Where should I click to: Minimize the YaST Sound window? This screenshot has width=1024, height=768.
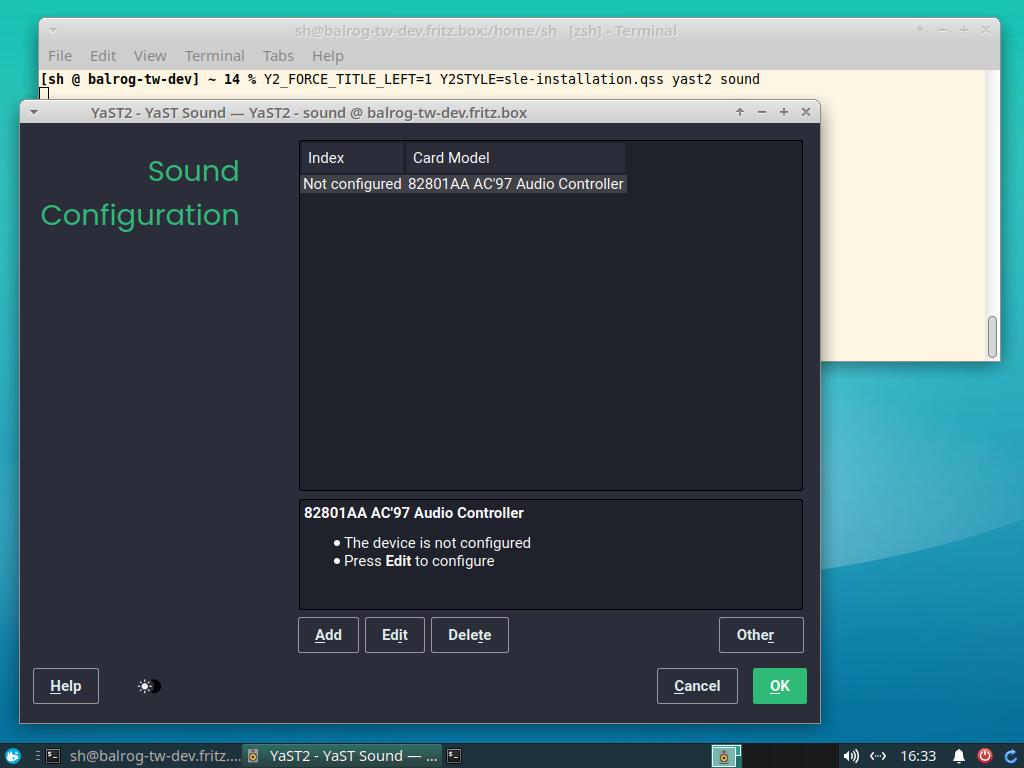(x=762, y=112)
